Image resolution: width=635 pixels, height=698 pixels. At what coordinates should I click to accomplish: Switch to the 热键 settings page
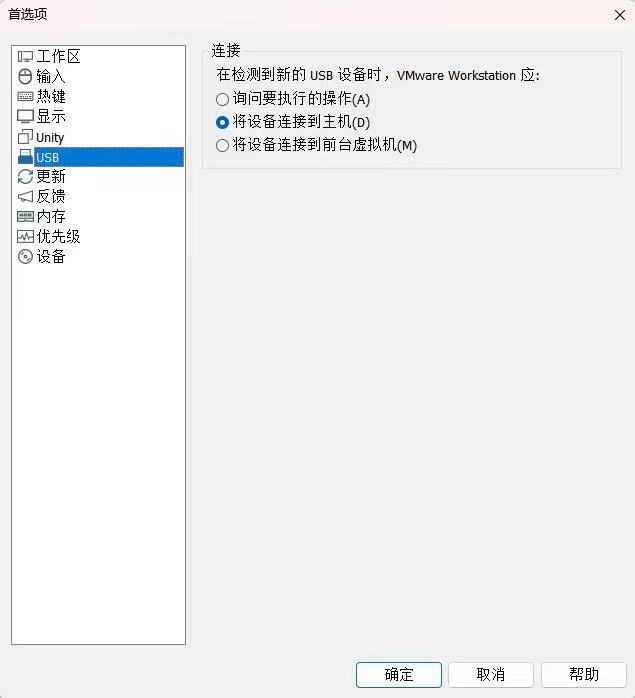click(x=51, y=96)
